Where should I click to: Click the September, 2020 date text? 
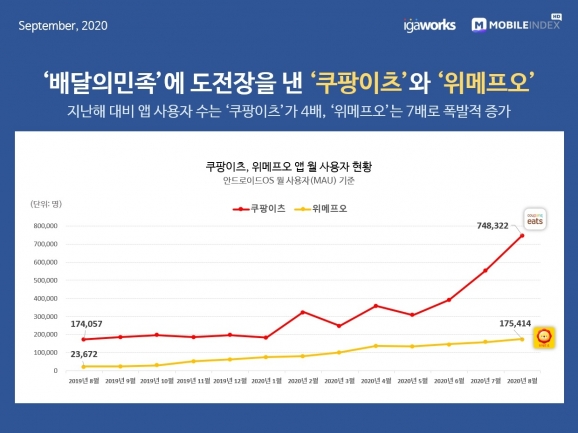coord(63,26)
